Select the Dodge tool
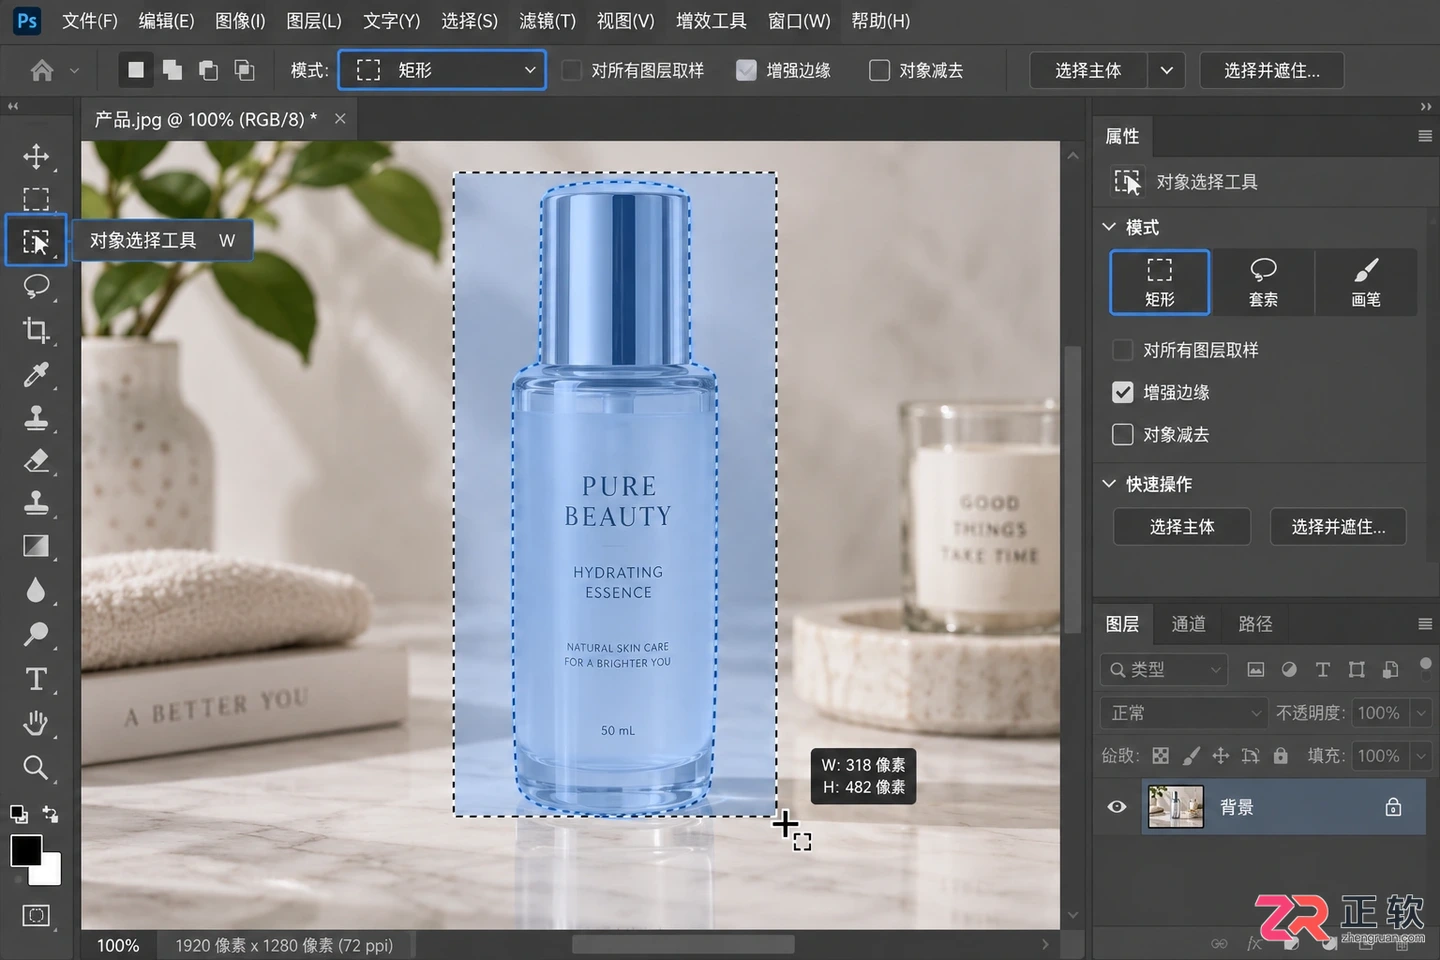The width and height of the screenshot is (1440, 960). (x=36, y=634)
